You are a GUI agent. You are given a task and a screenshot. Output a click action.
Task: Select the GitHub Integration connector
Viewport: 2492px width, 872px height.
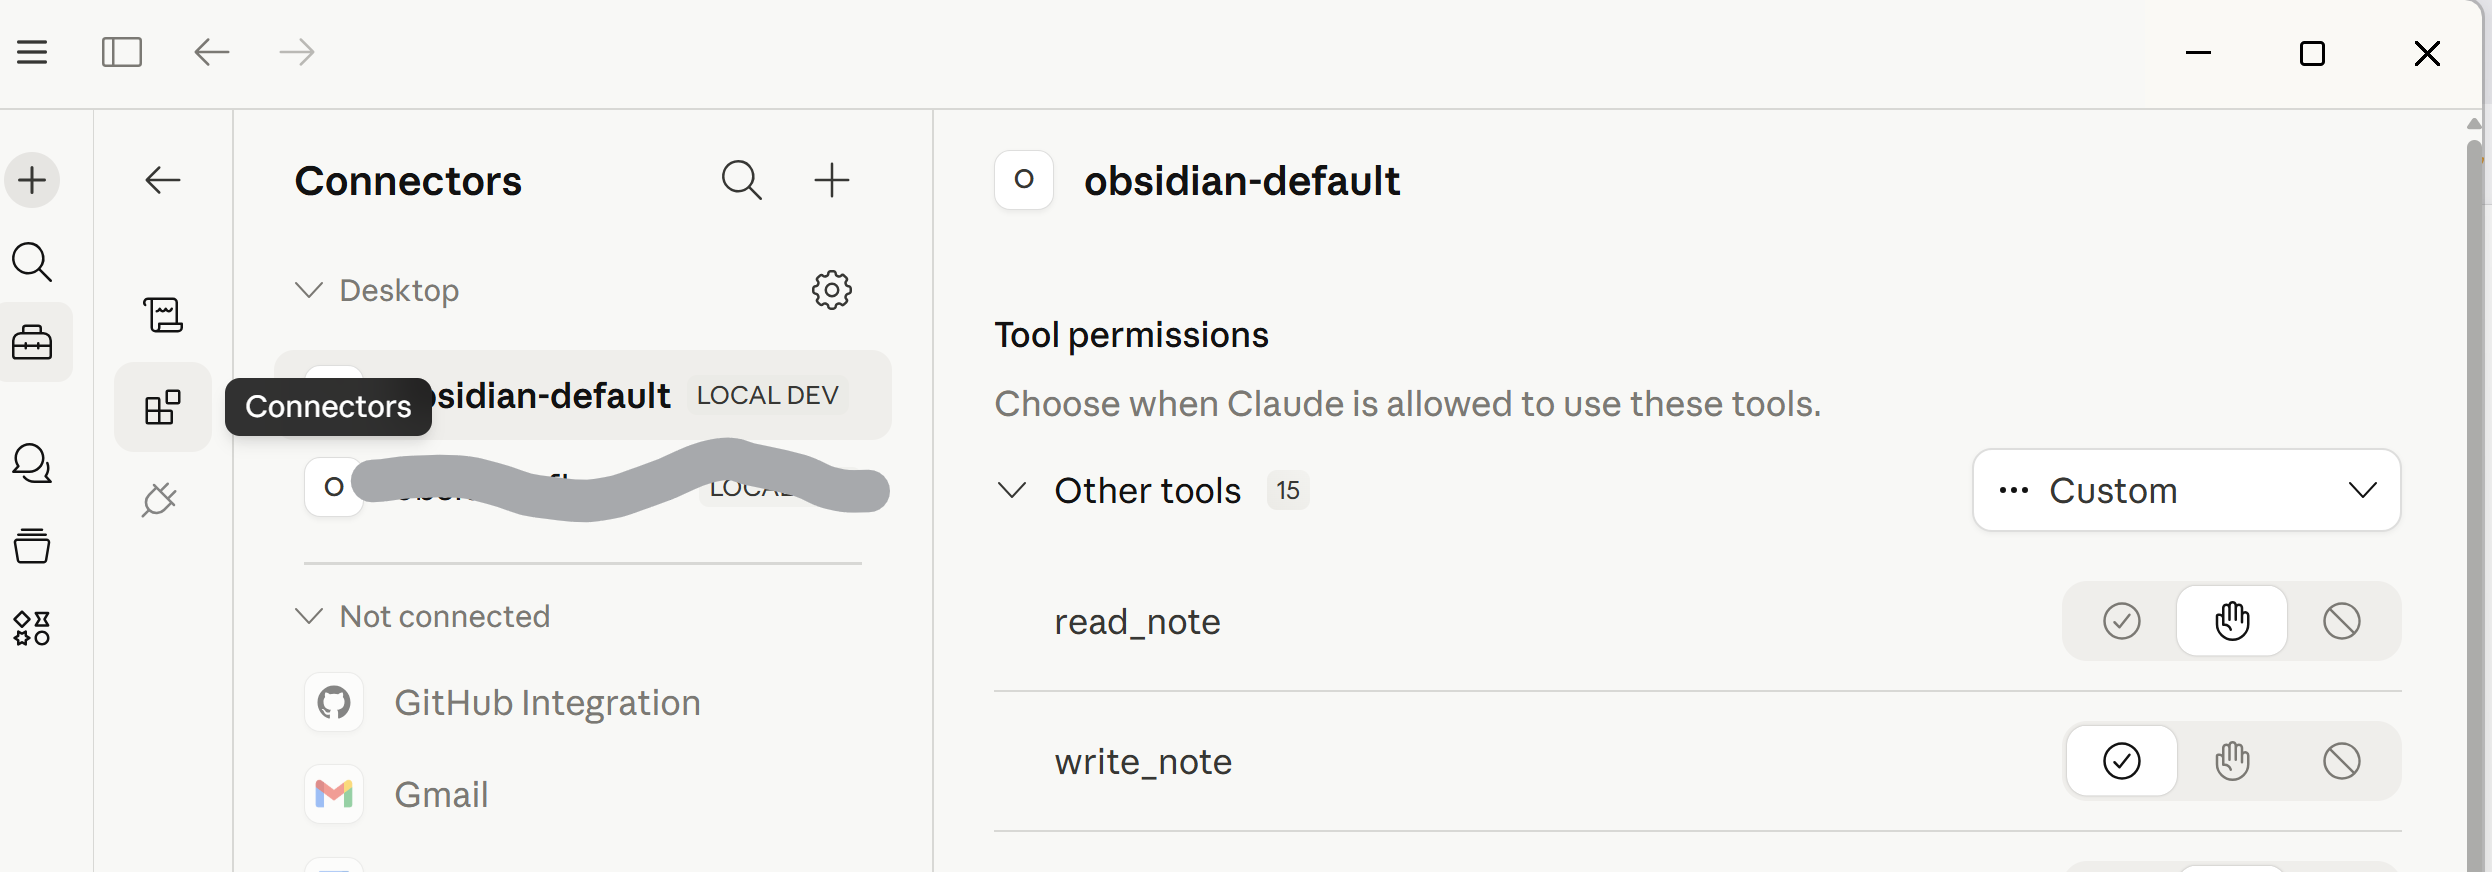pos(546,703)
